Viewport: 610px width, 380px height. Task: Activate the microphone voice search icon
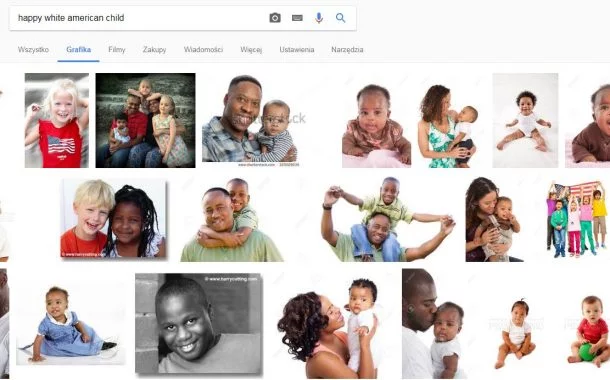pos(319,18)
